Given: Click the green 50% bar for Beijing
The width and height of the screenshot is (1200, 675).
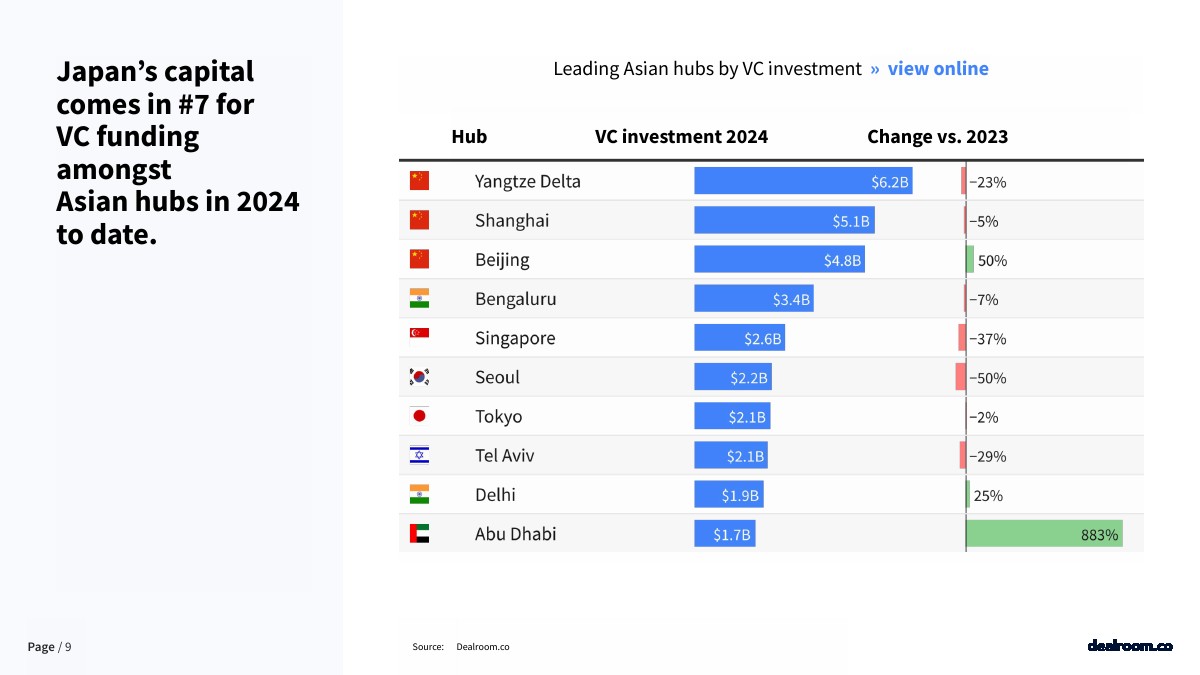Looking at the screenshot, I should pyautogui.click(x=970, y=260).
